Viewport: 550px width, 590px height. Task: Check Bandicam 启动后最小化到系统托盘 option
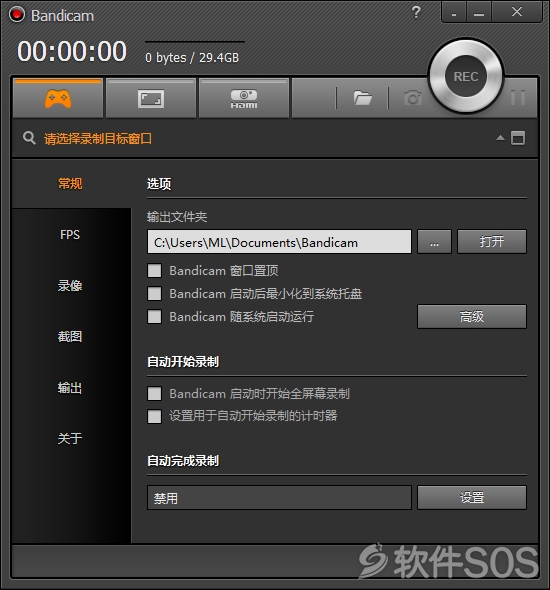coord(154,293)
